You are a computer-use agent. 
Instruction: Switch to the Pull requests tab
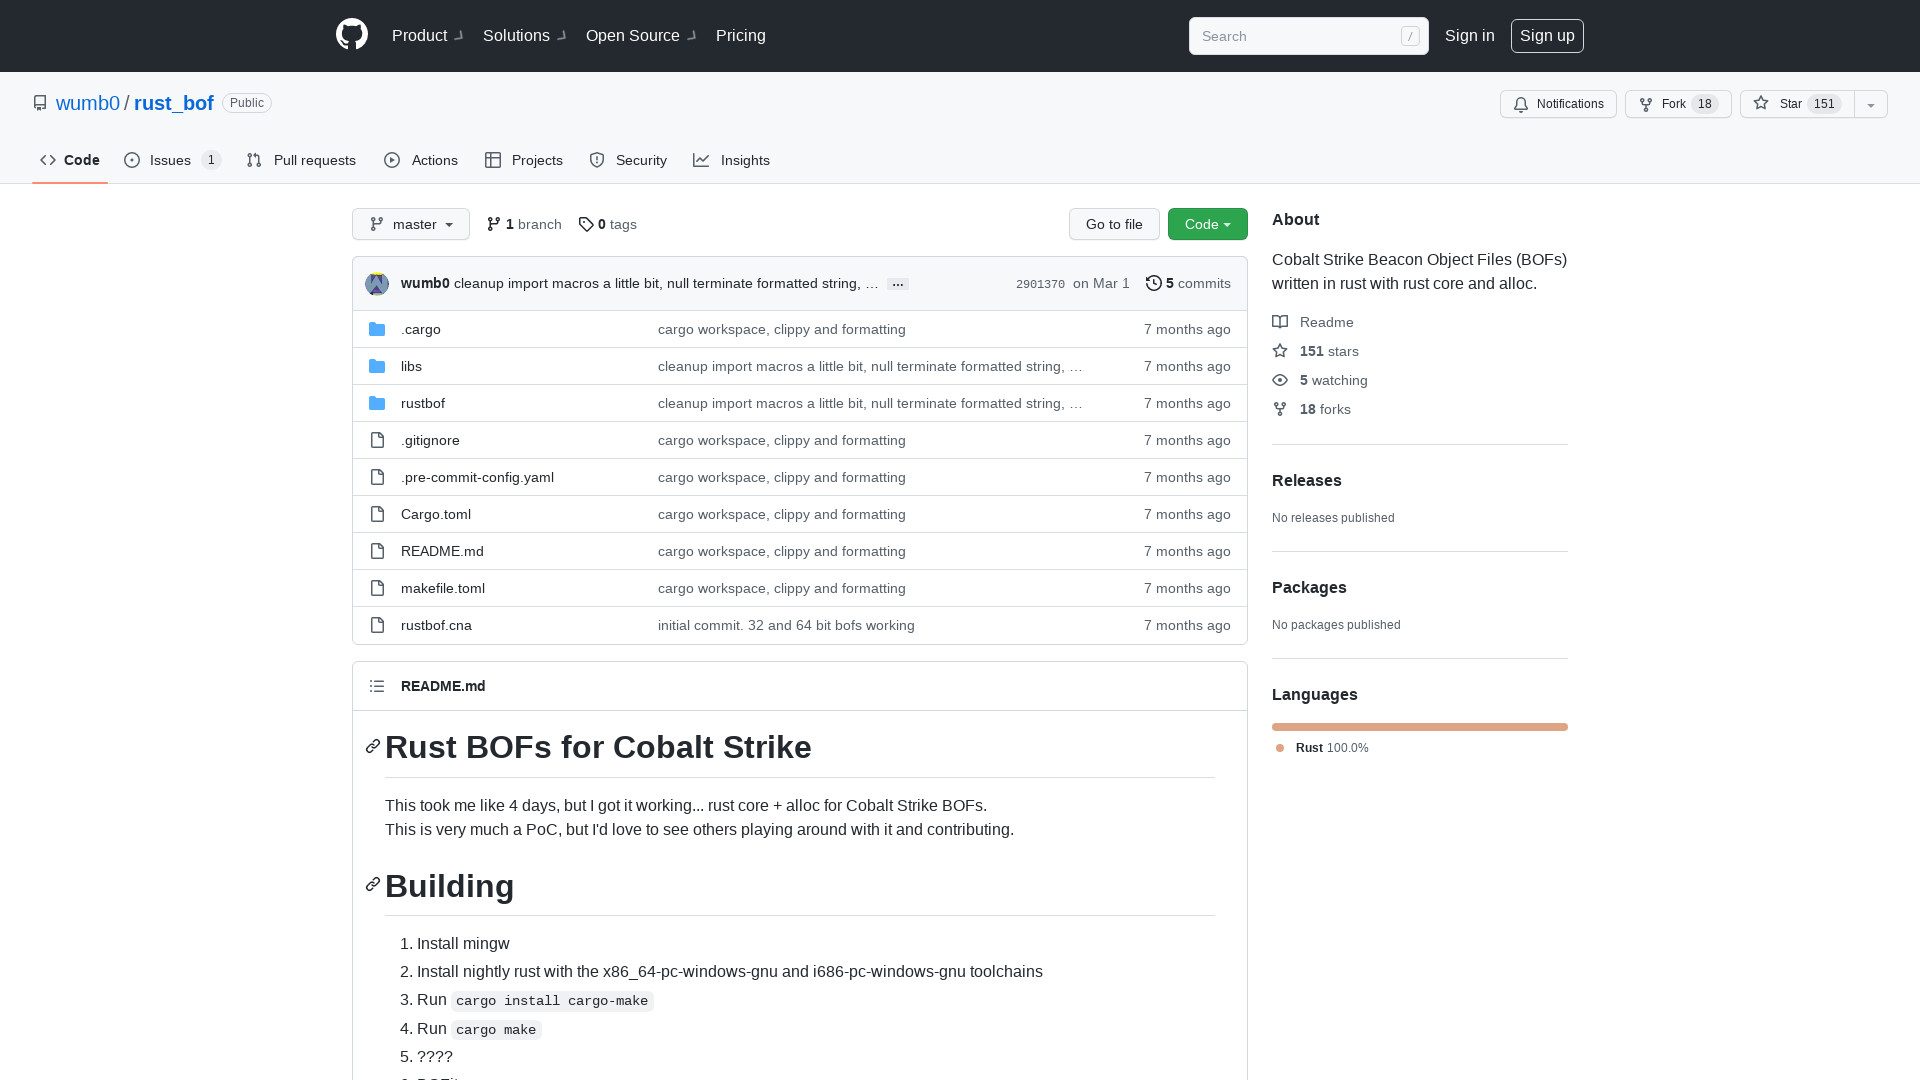pyautogui.click(x=301, y=160)
